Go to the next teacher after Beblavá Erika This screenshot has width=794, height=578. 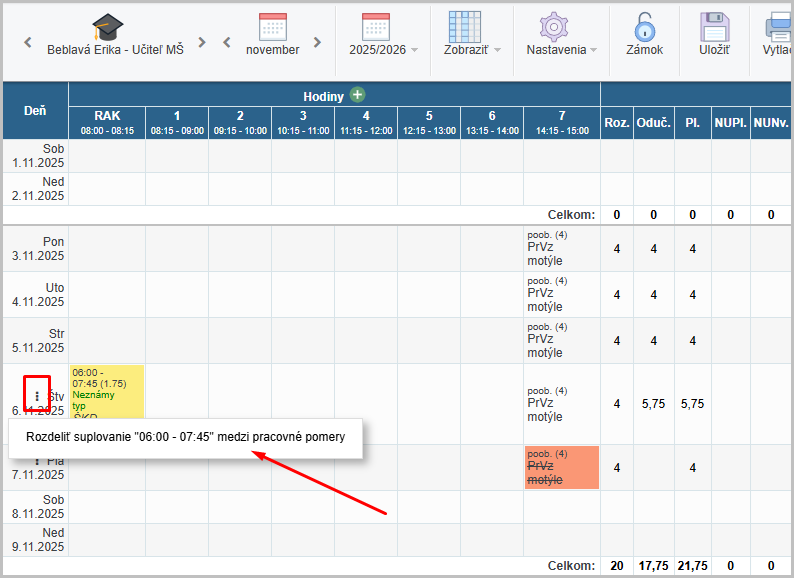click(x=203, y=43)
